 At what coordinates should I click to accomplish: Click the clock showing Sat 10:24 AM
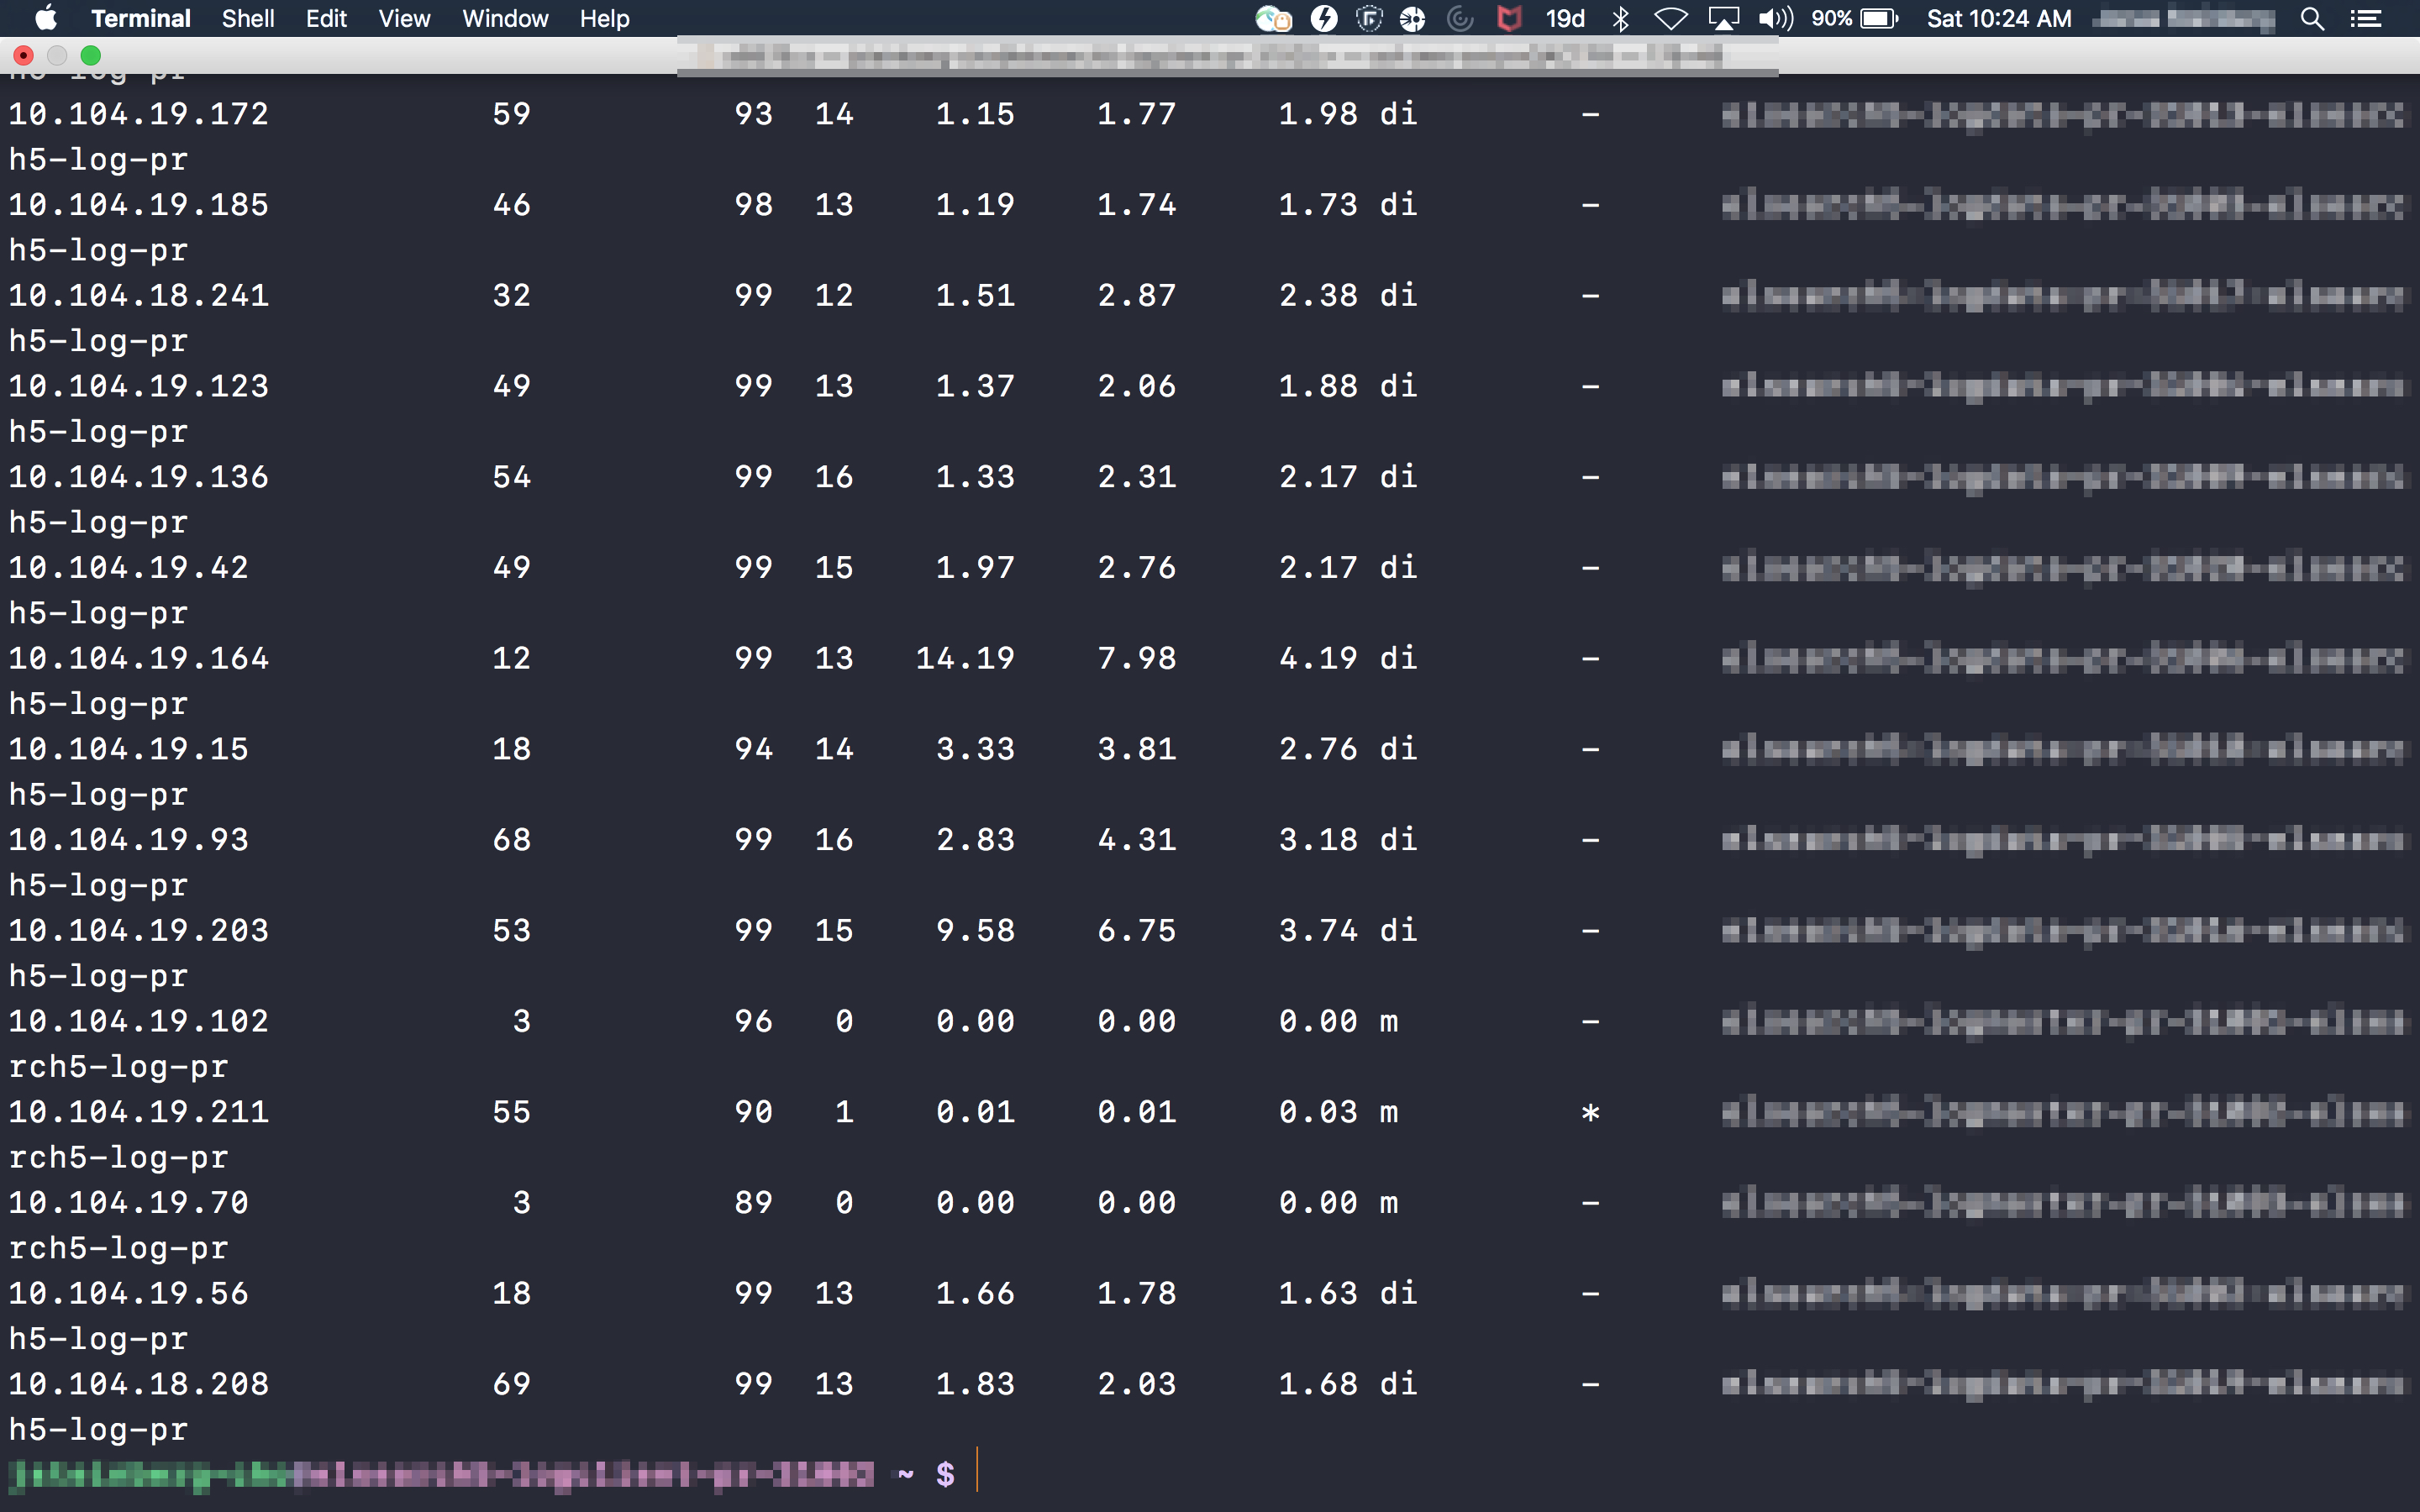1998,18
